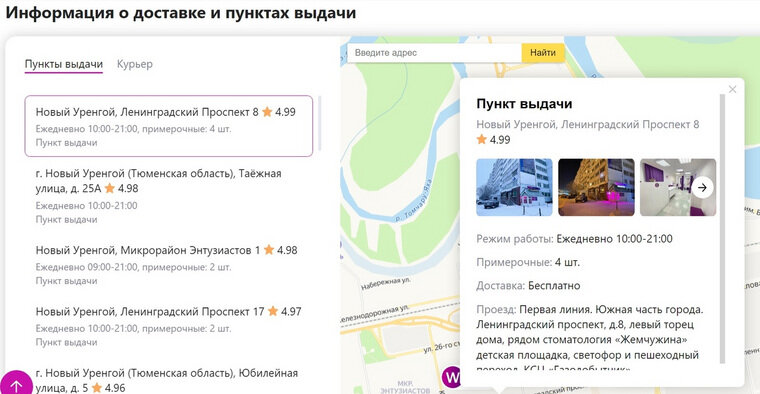Click the purple scroll-to-top arrow button
Screen dimensions: 760x394
pyautogui.click(x=16, y=385)
